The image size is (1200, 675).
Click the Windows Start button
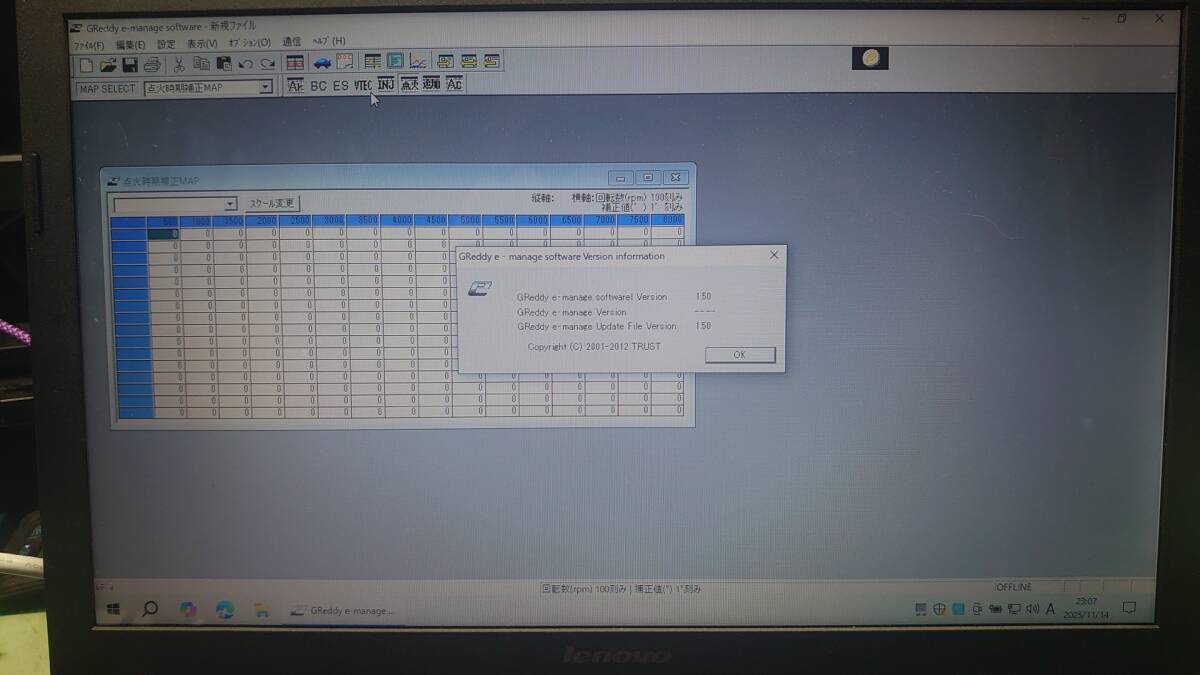(x=113, y=609)
